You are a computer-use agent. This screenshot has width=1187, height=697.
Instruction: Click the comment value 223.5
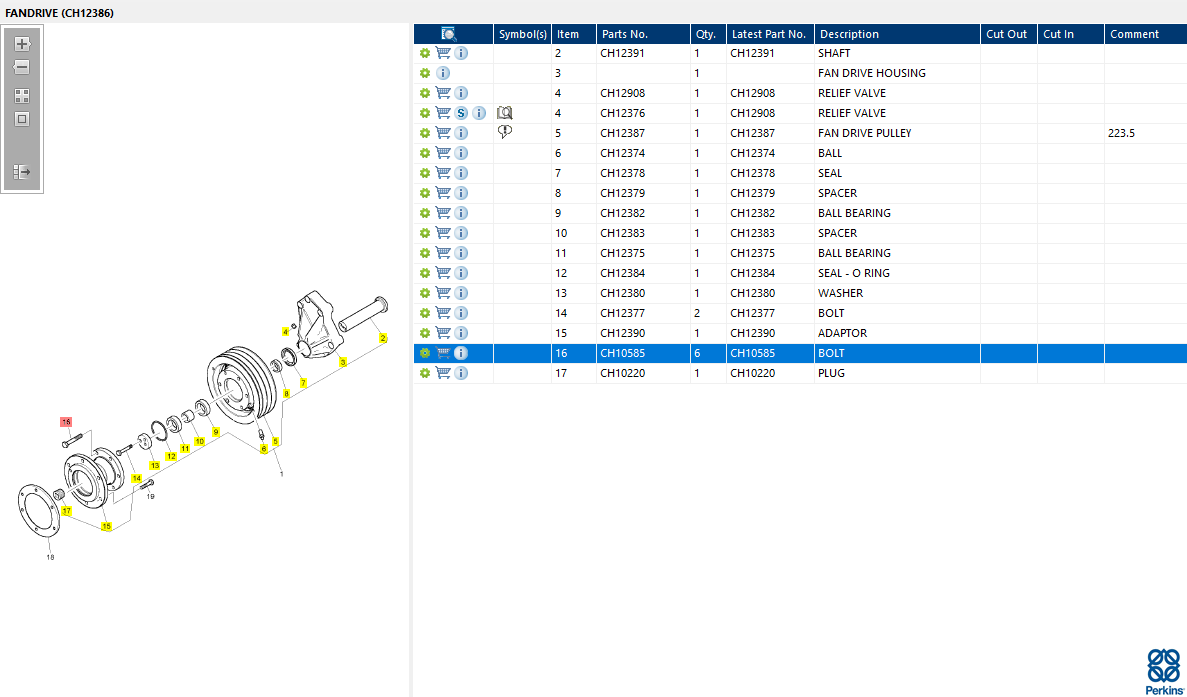[1121, 133]
